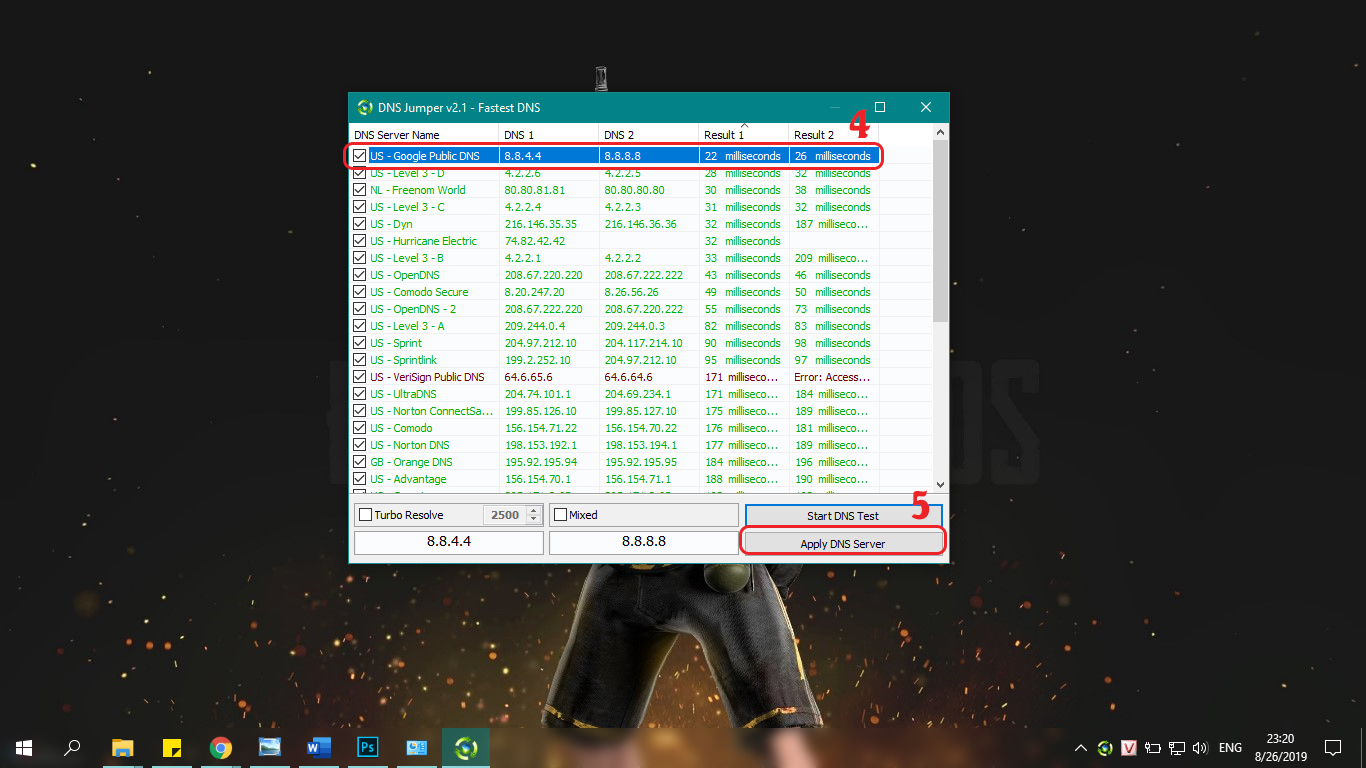
Task: Open the Windows Start menu
Action: (x=23, y=747)
